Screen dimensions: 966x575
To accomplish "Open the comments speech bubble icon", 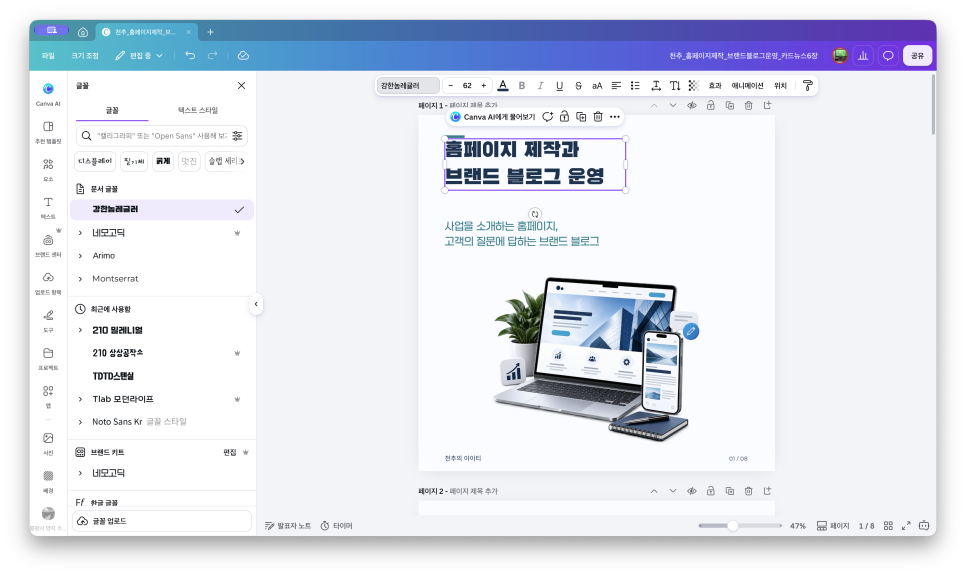I will (888, 55).
